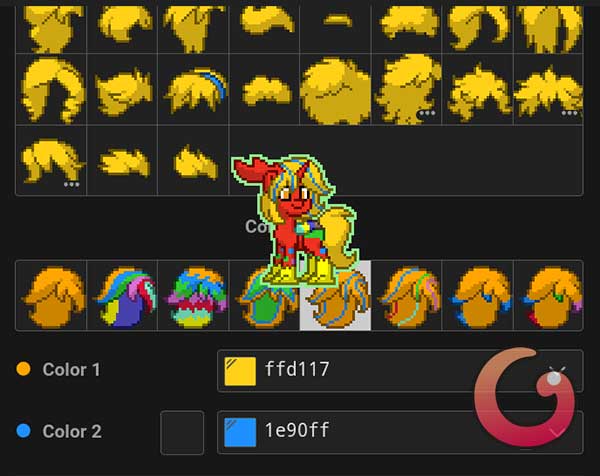The height and width of the screenshot is (476, 600).
Task: Pick the multicolor zigzag mane pattern
Action: 193,295
